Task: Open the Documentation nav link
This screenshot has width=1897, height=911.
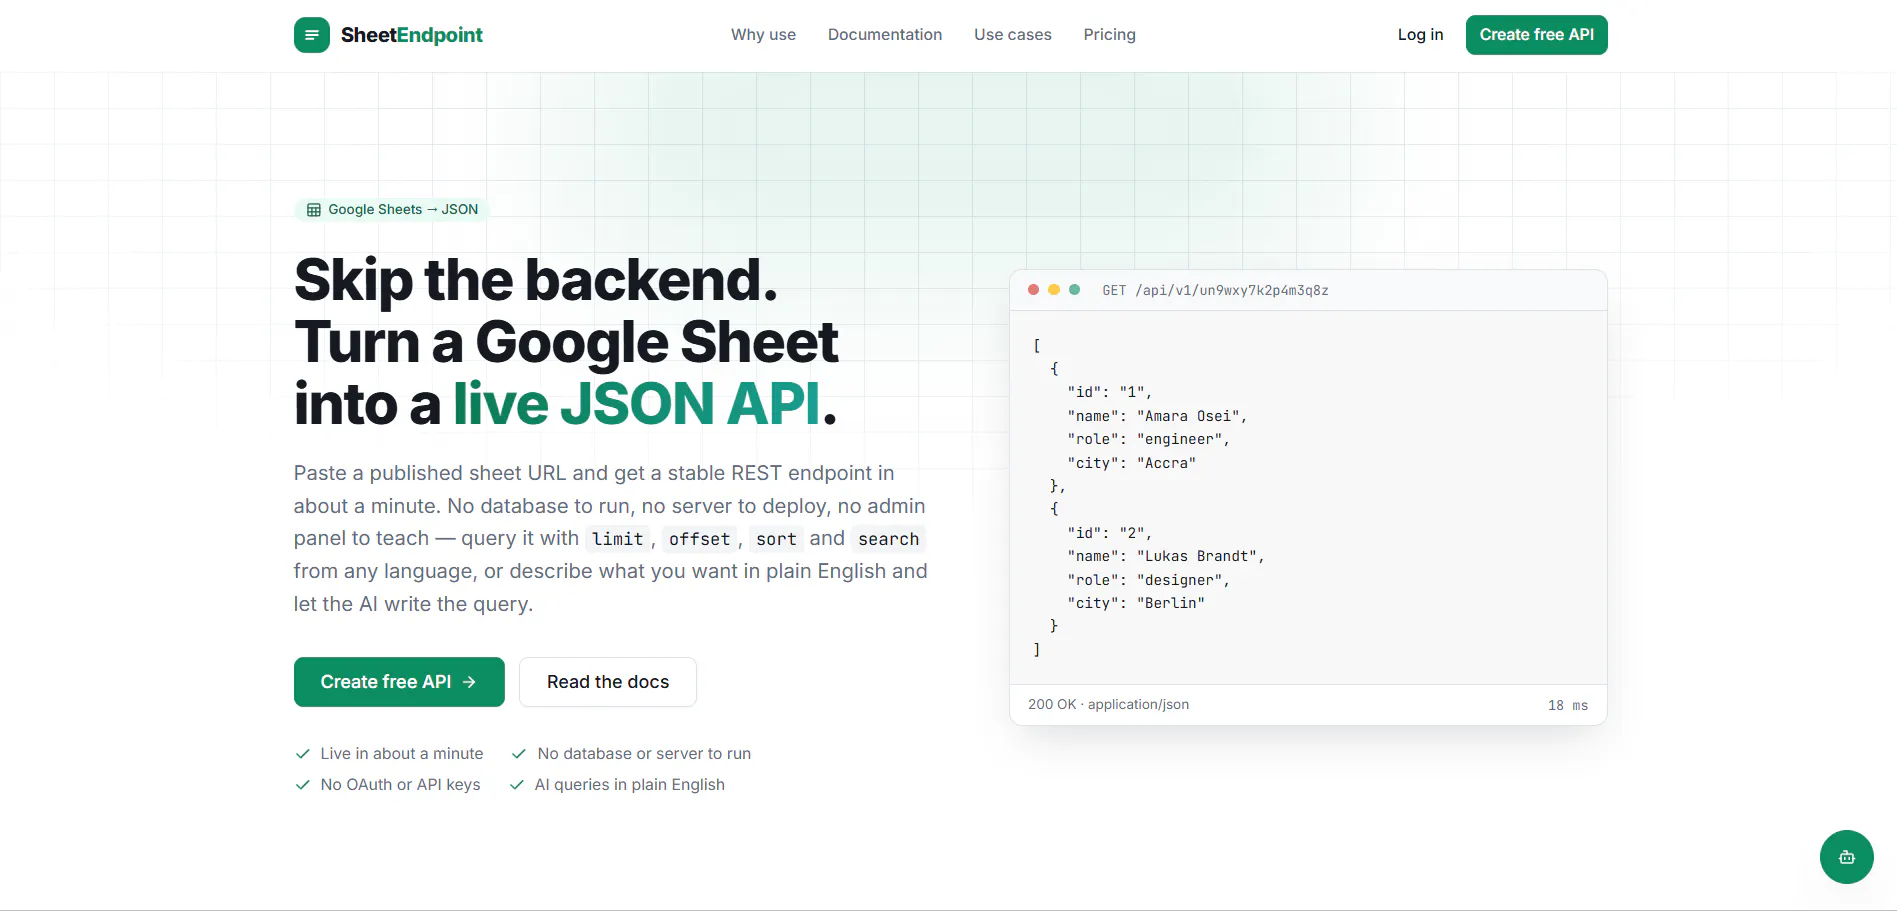Action: click(885, 35)
